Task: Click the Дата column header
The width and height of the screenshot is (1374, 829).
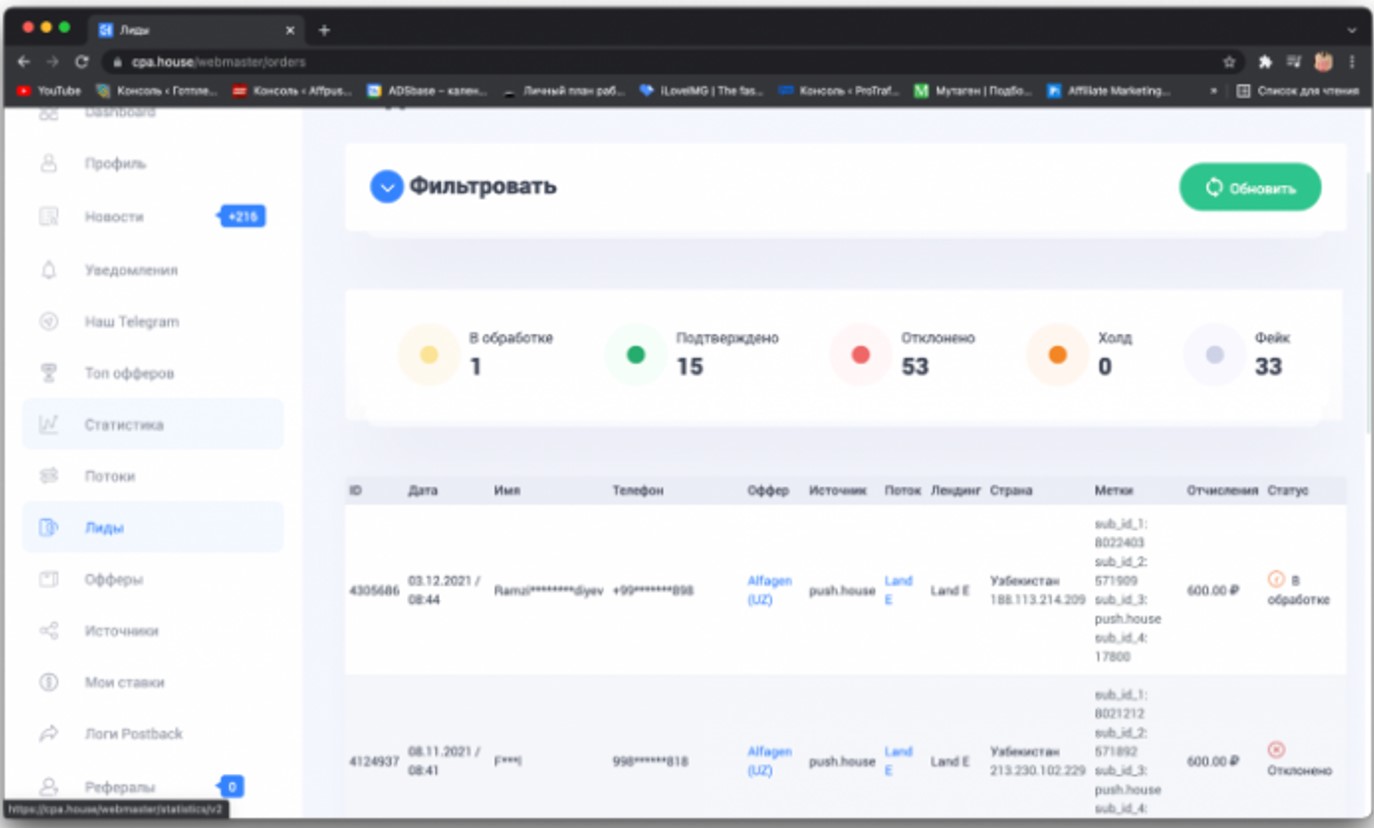Action: [x=423, y=491]
